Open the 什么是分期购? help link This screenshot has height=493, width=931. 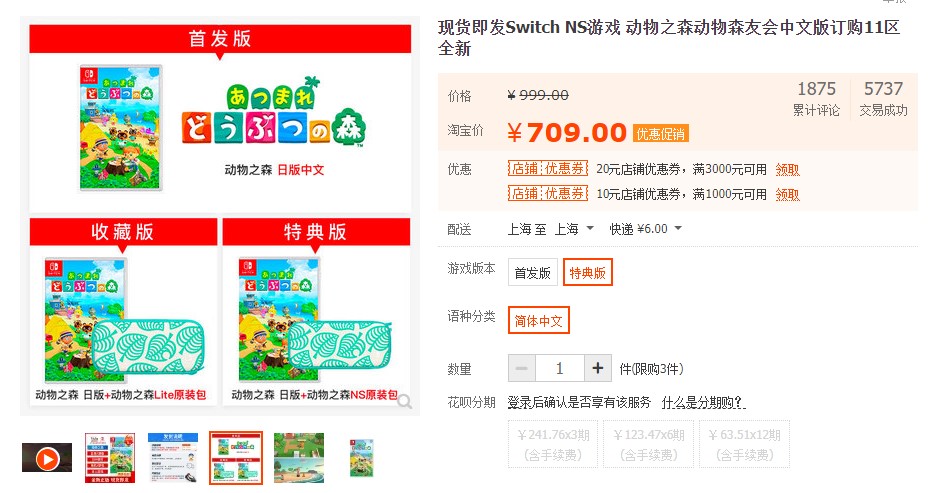pos(704,403)
